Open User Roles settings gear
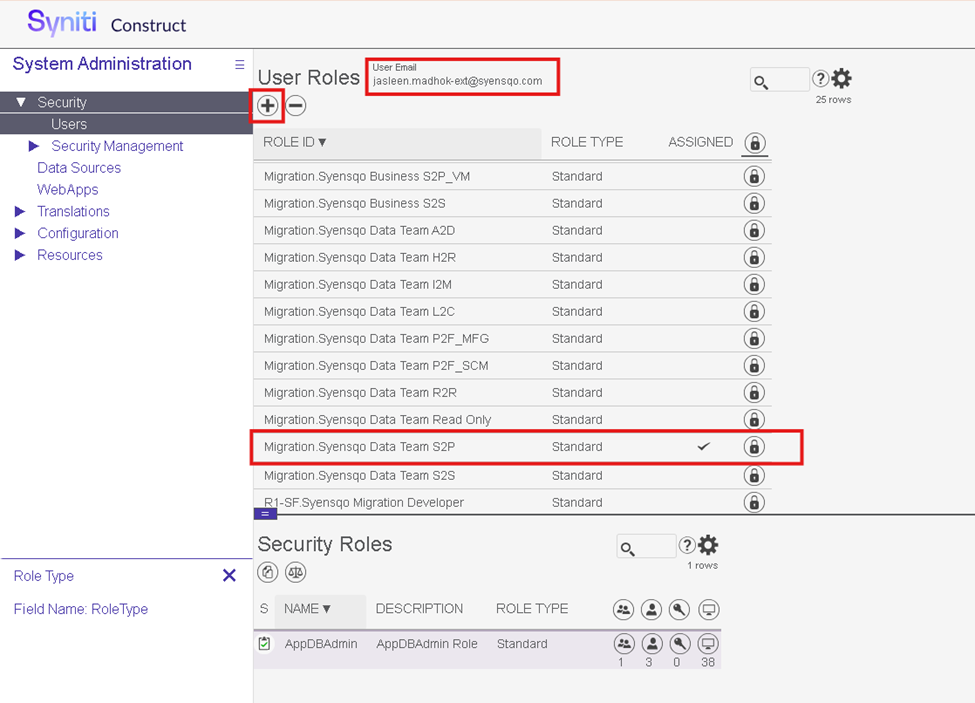The image size is (975, 703). 842,79
